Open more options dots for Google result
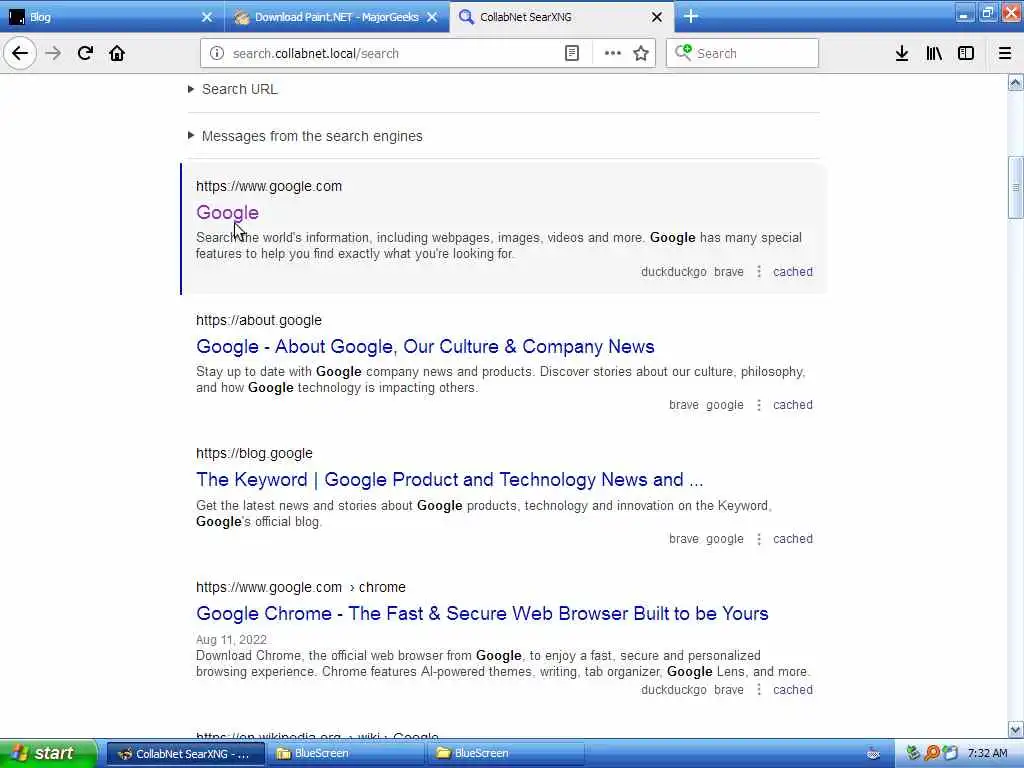Screen dimensions: 1024x768 coord(759,272)
